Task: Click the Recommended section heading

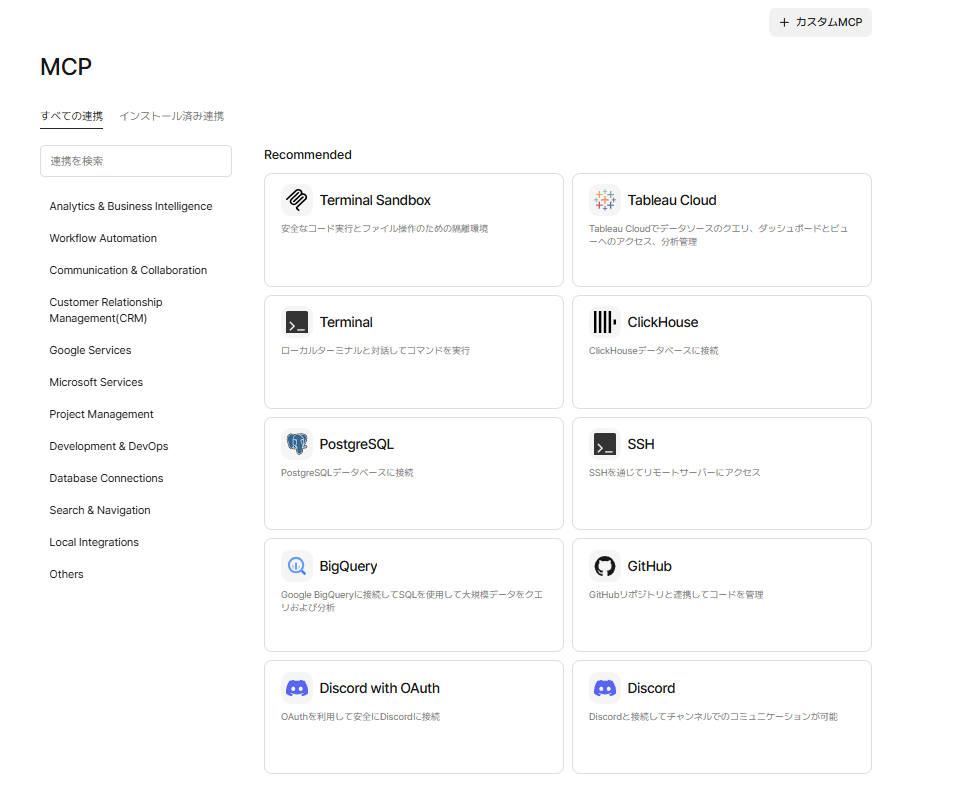Action: click(x=308, y=155)
